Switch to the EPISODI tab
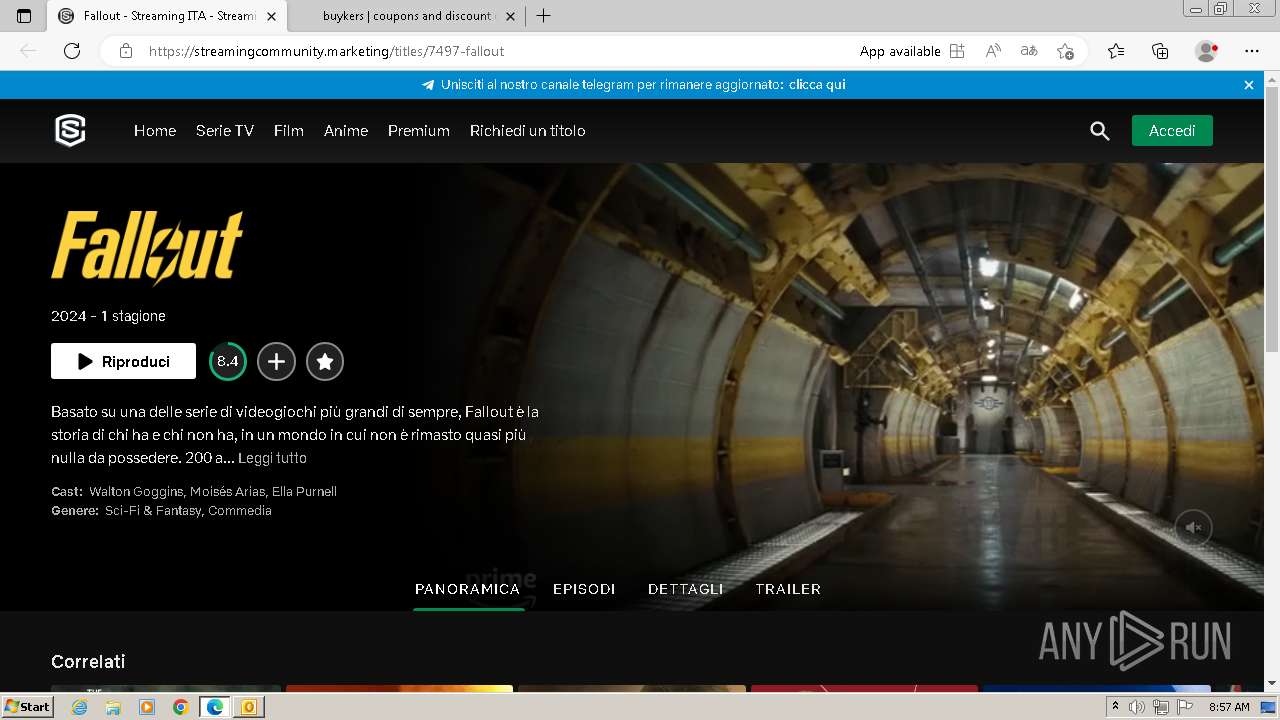1280x720 pixels. [x=584, y=589]
